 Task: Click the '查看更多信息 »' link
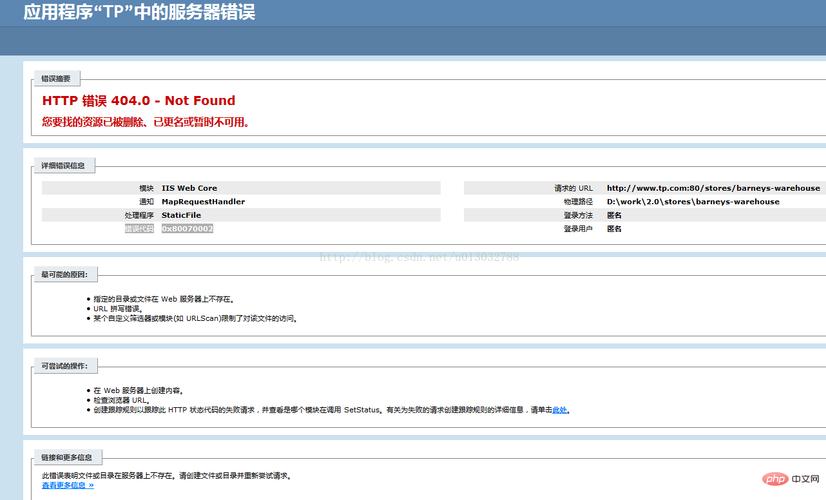pyautogui.click(x=68, y=485)
